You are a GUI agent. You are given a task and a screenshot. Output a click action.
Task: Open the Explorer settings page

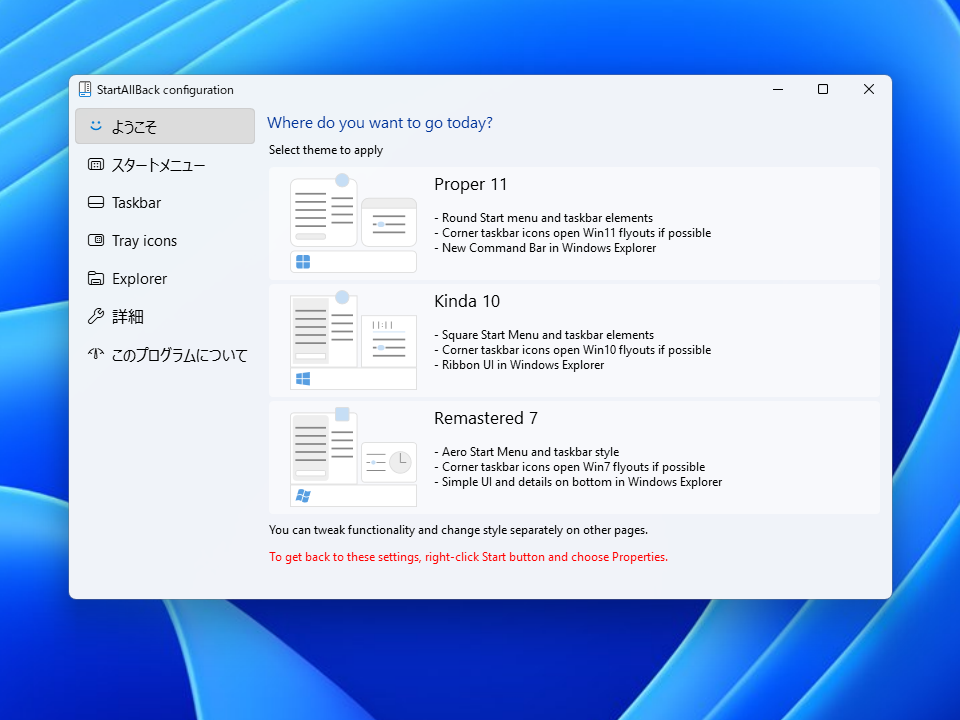(165, 278)
